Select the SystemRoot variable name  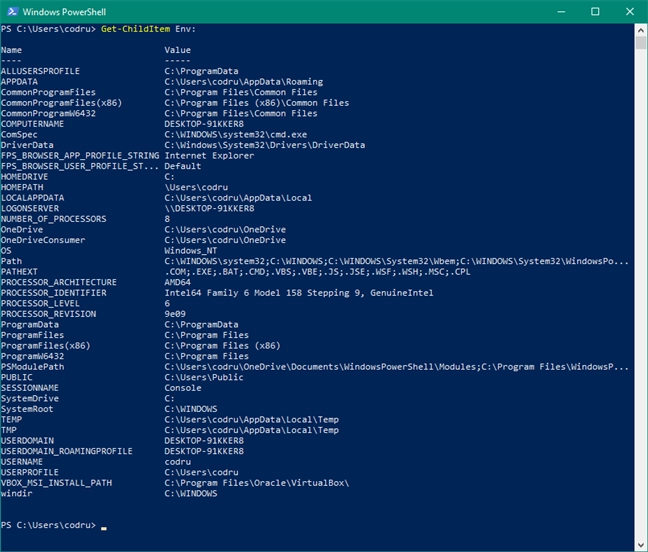(27, 409)
